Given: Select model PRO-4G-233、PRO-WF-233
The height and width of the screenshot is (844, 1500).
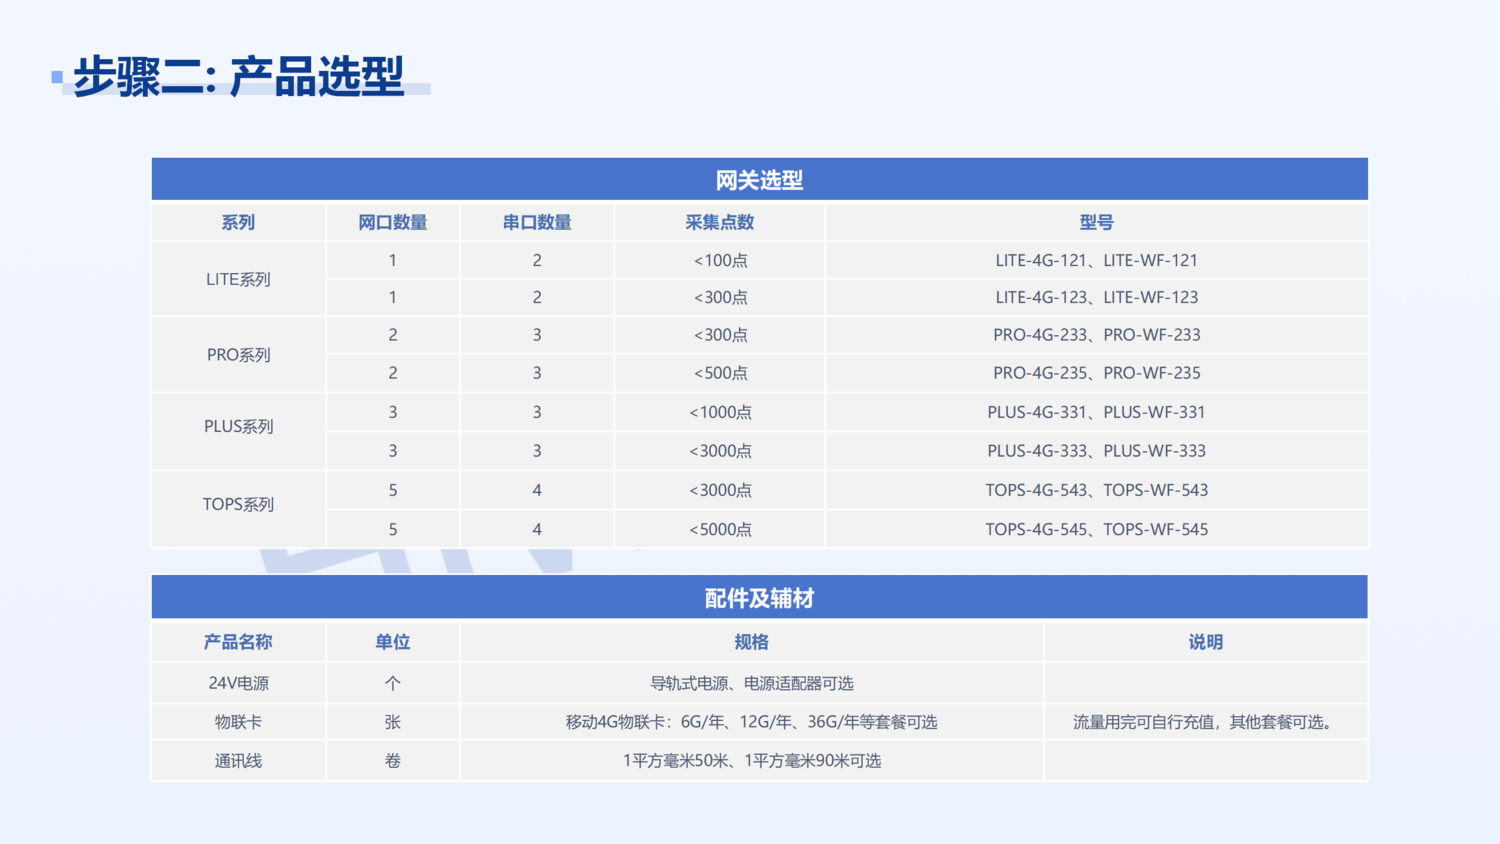Looking at the screenshot, I should [x=1097, y=335].
